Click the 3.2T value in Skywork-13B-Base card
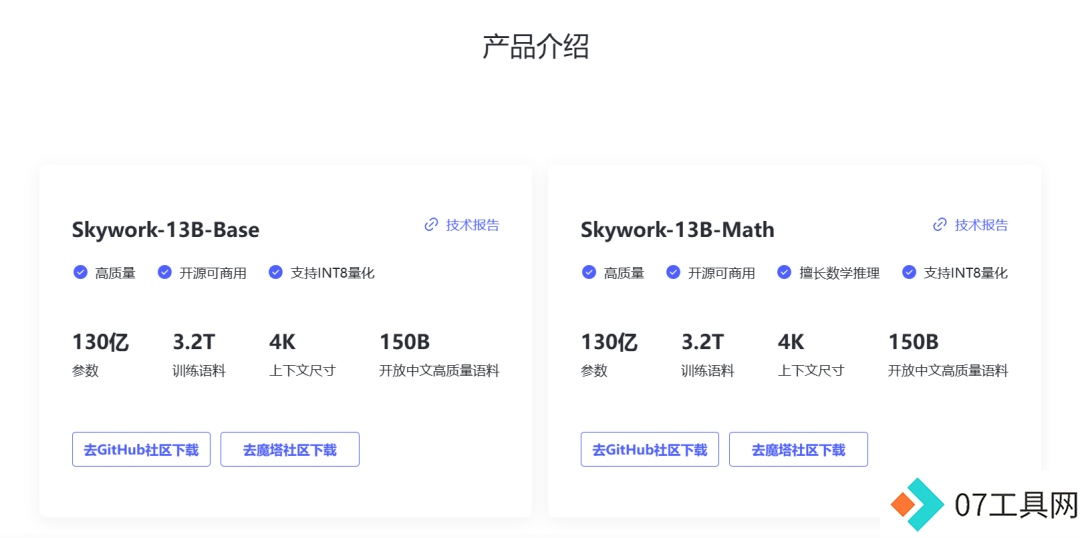This screenshot has height=538, width=1080. [x=194, y=342]
